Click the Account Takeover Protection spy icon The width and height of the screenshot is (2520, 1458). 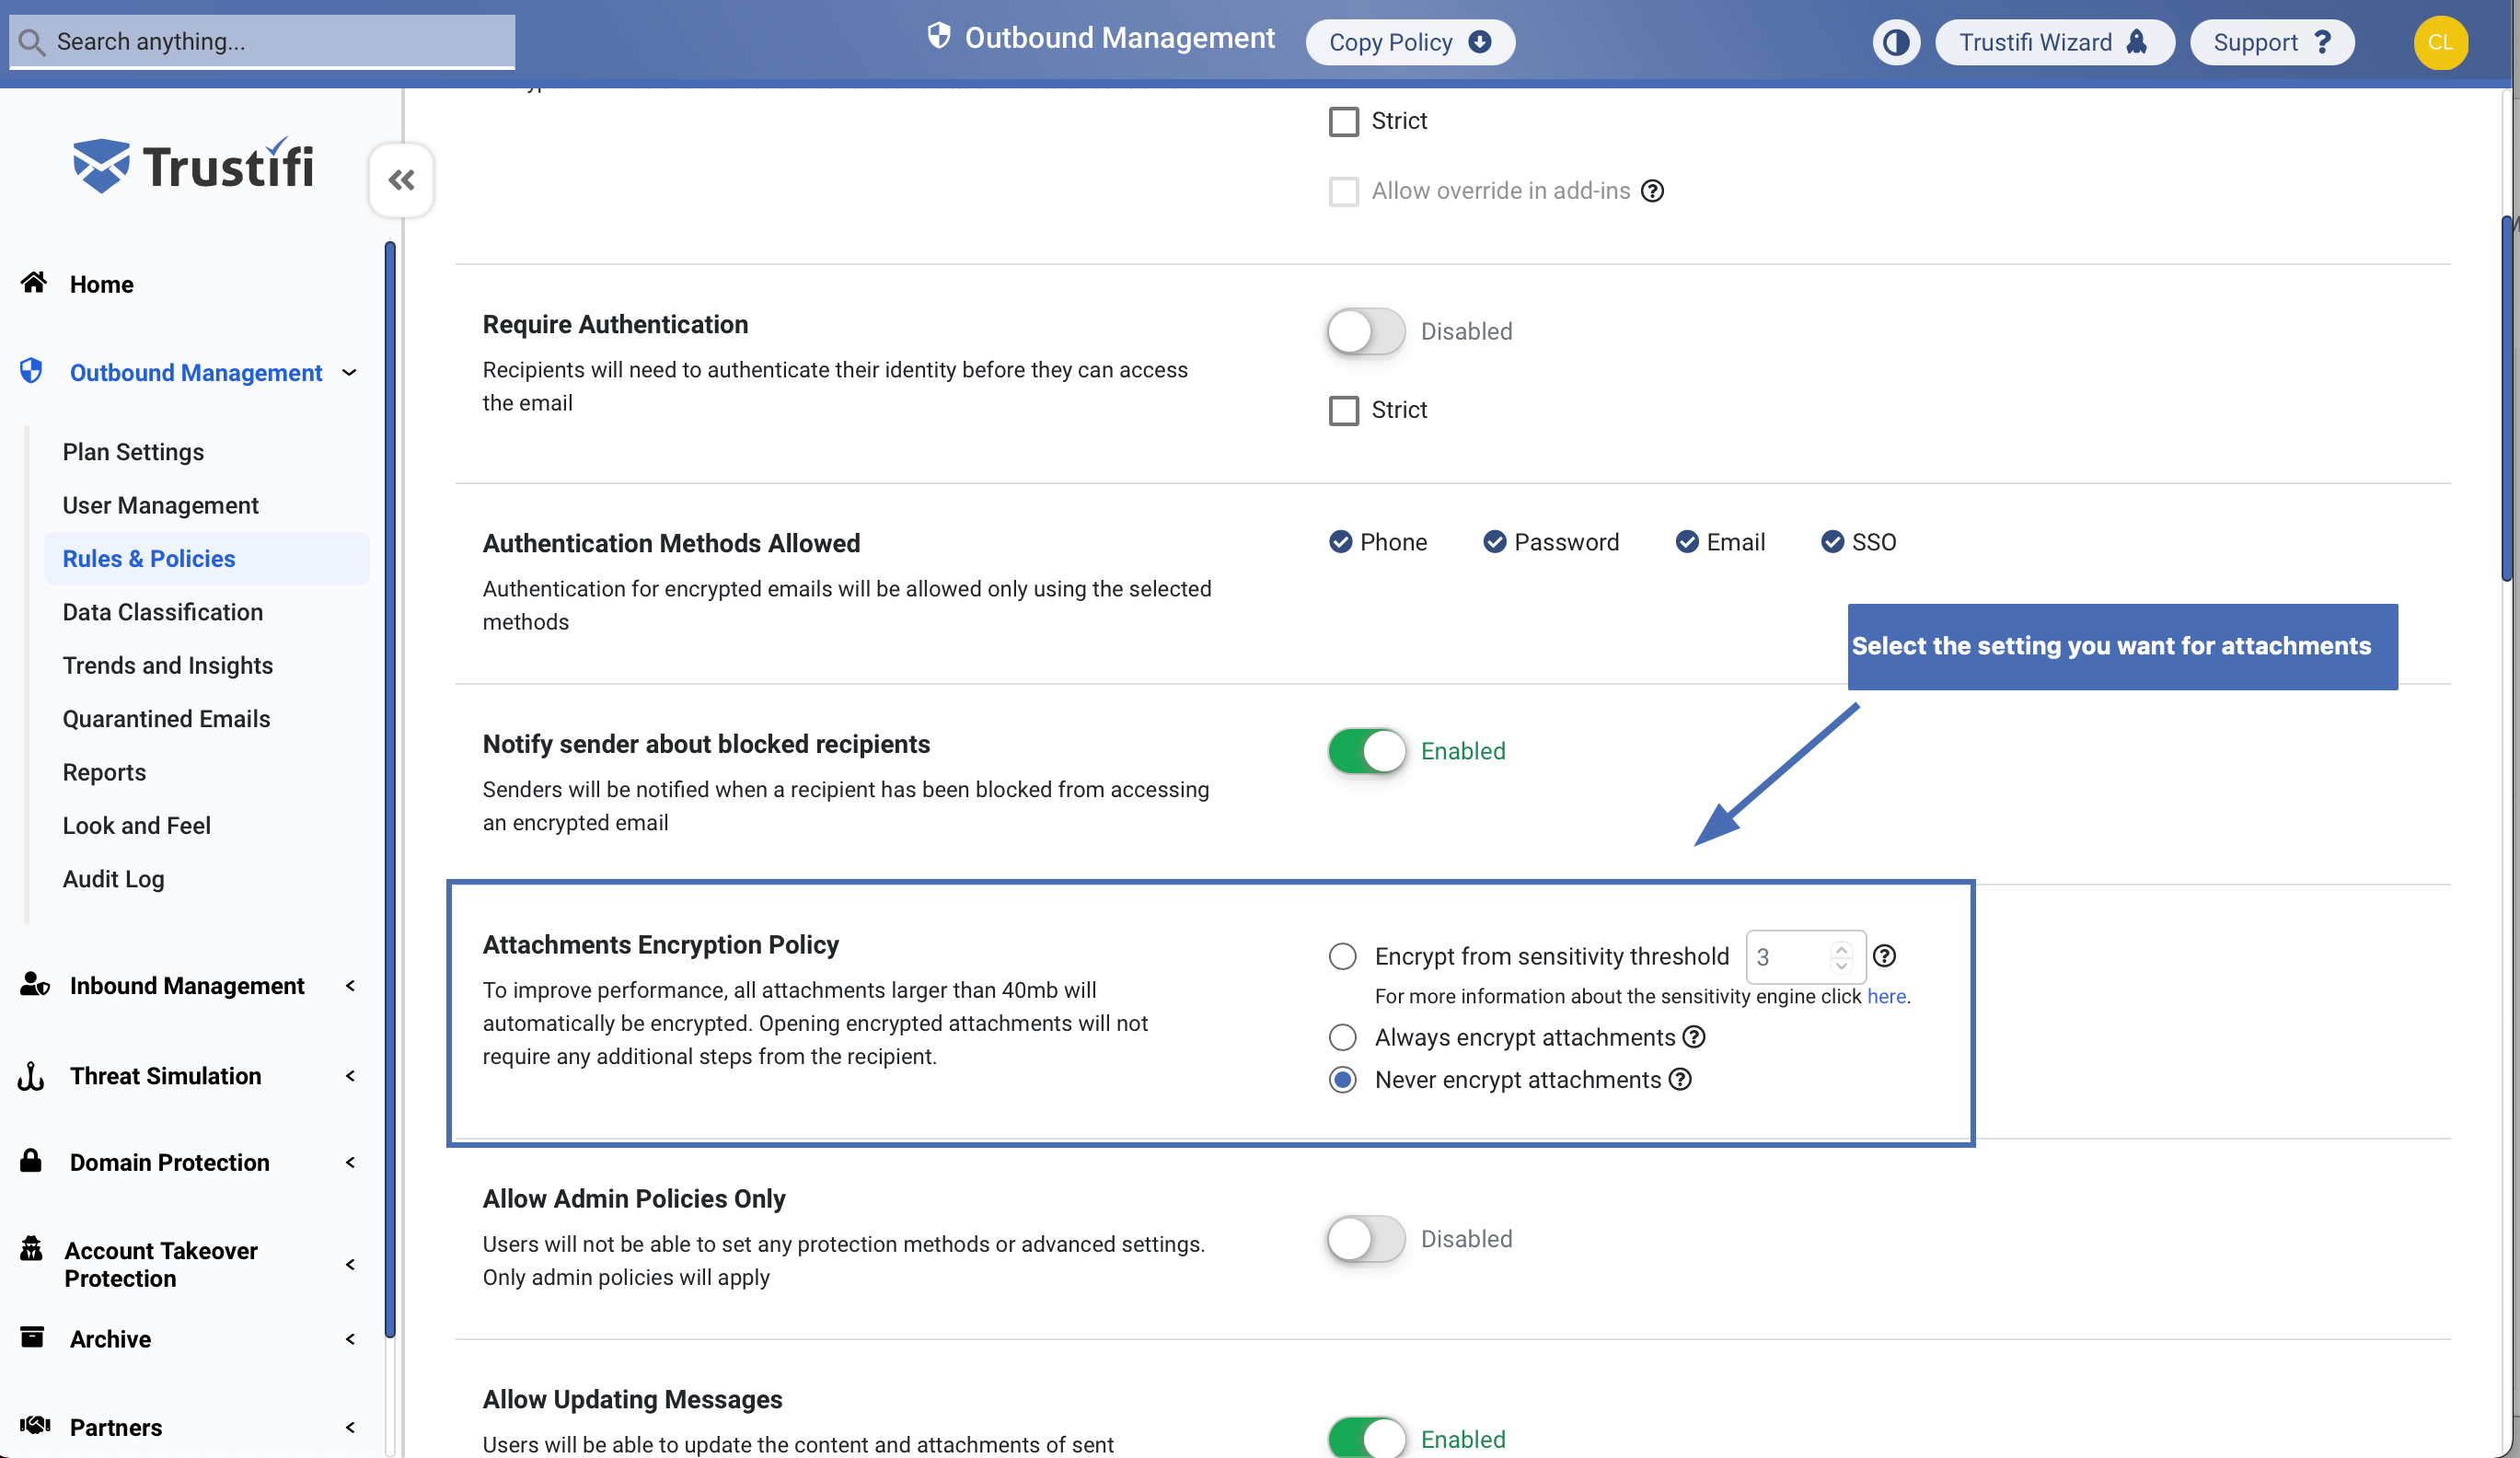(32, 1250)
